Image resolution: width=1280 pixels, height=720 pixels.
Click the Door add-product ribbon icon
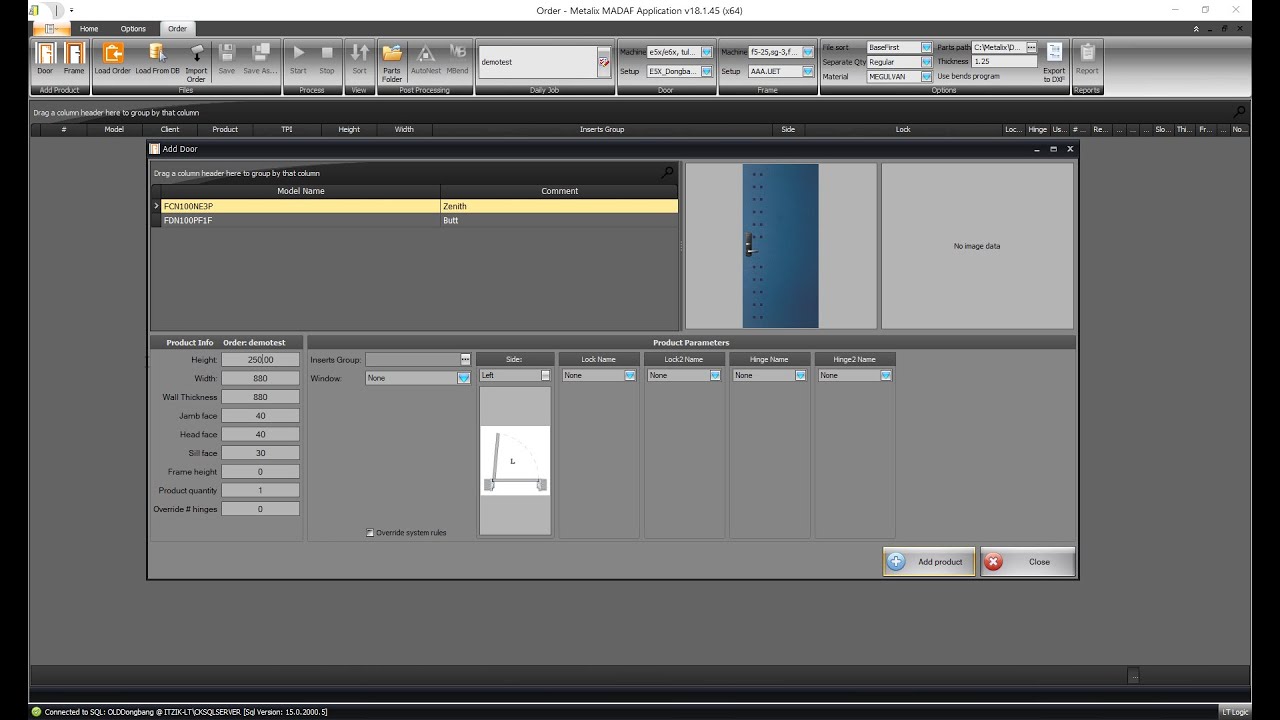(45, 54)
